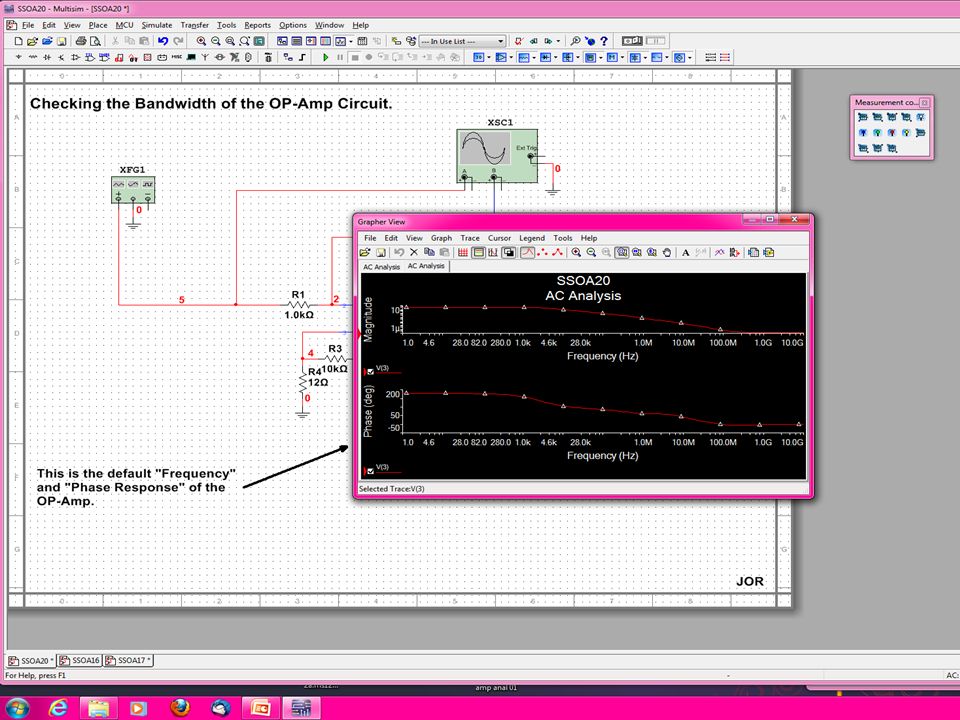
Task: Open the Trace menu in Grapher View
Action: 470,238
